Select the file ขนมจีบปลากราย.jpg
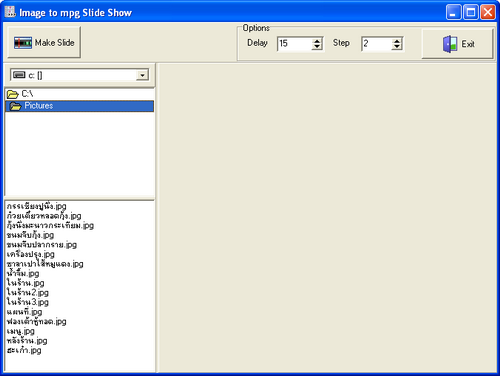 click(x=42, y=245)
